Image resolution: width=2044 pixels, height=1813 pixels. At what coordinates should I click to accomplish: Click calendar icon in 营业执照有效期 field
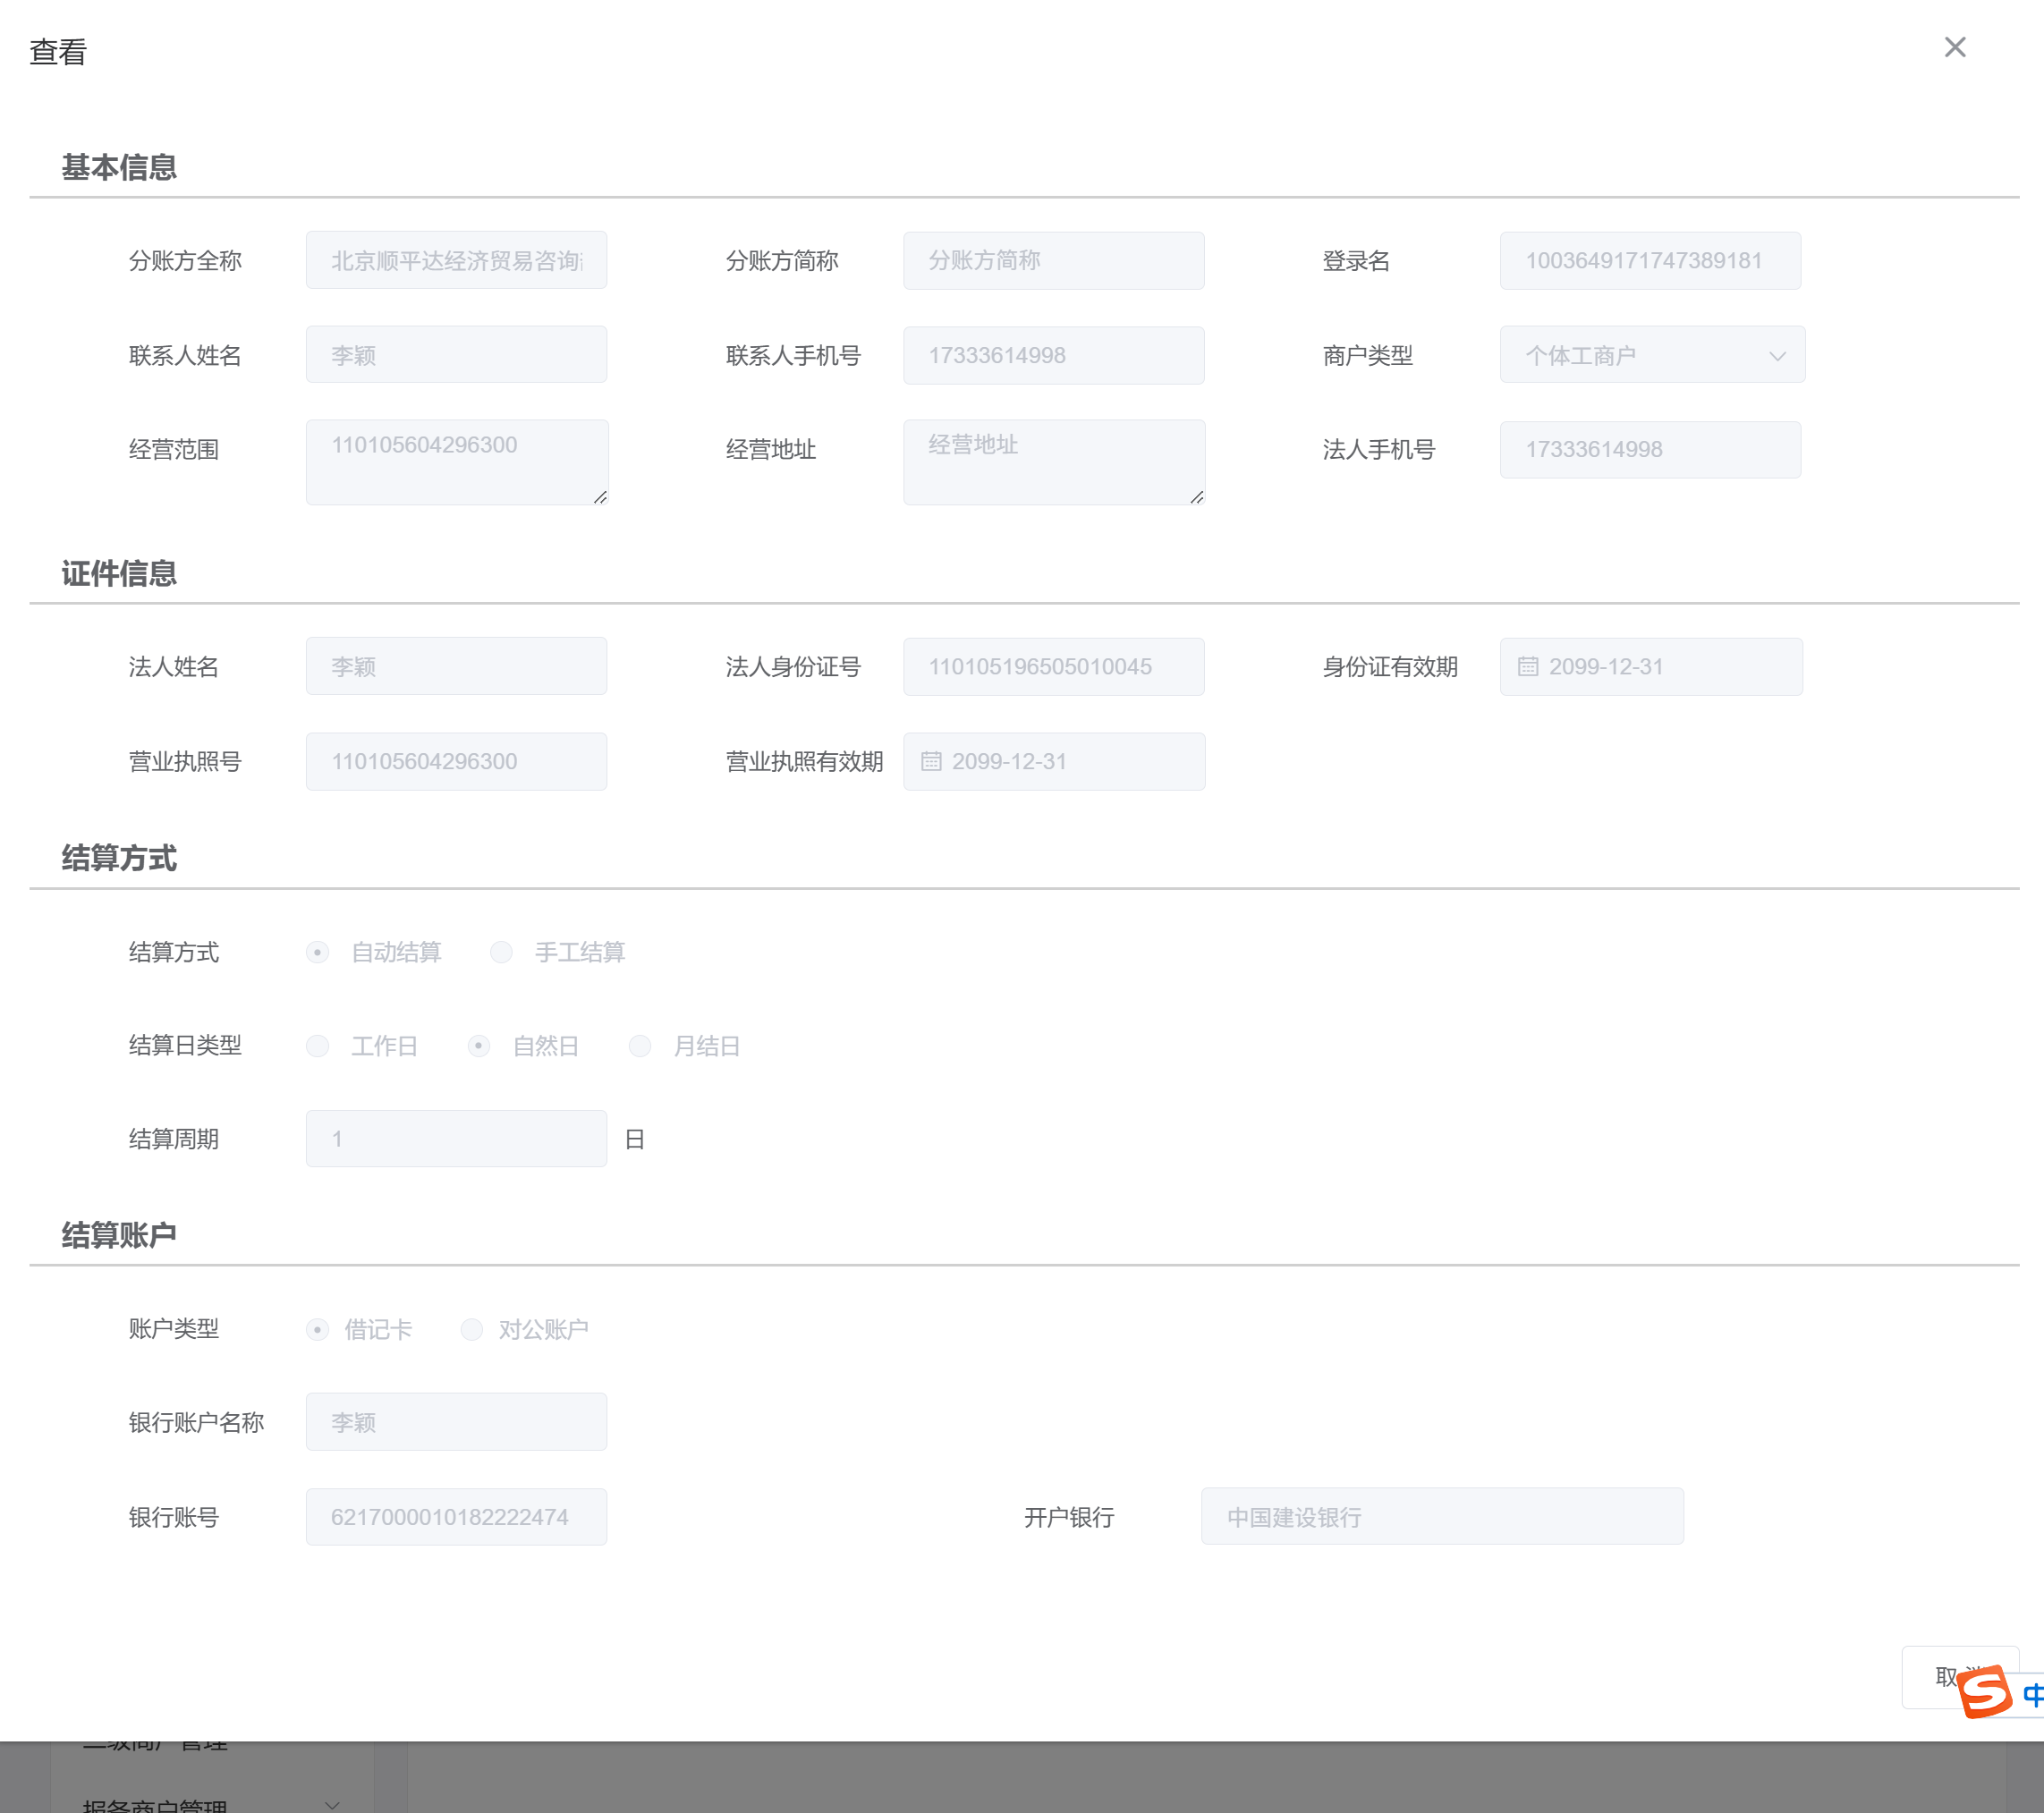[x=930, y=761]
